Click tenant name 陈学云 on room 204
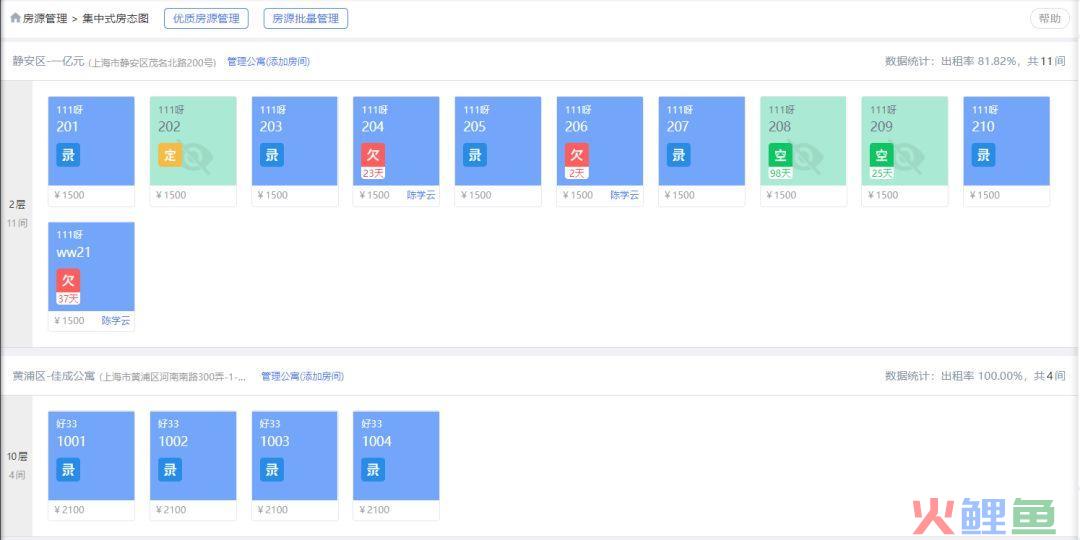The image size is (1080, 540). (x=421, y=195)
